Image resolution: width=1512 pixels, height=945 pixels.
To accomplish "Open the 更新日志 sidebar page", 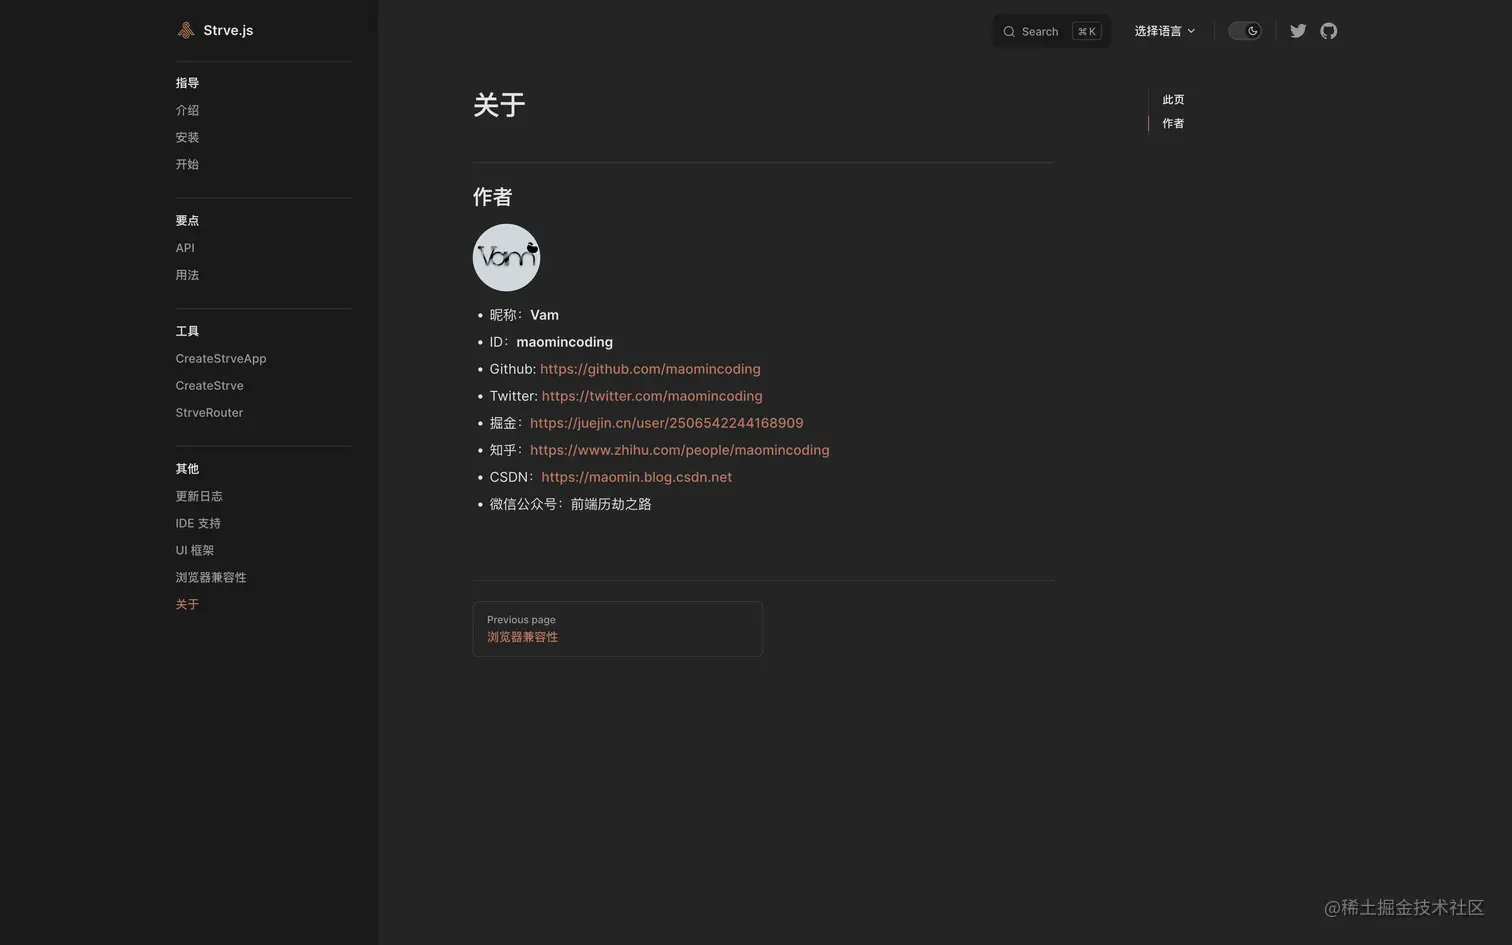I will [199, 496].
